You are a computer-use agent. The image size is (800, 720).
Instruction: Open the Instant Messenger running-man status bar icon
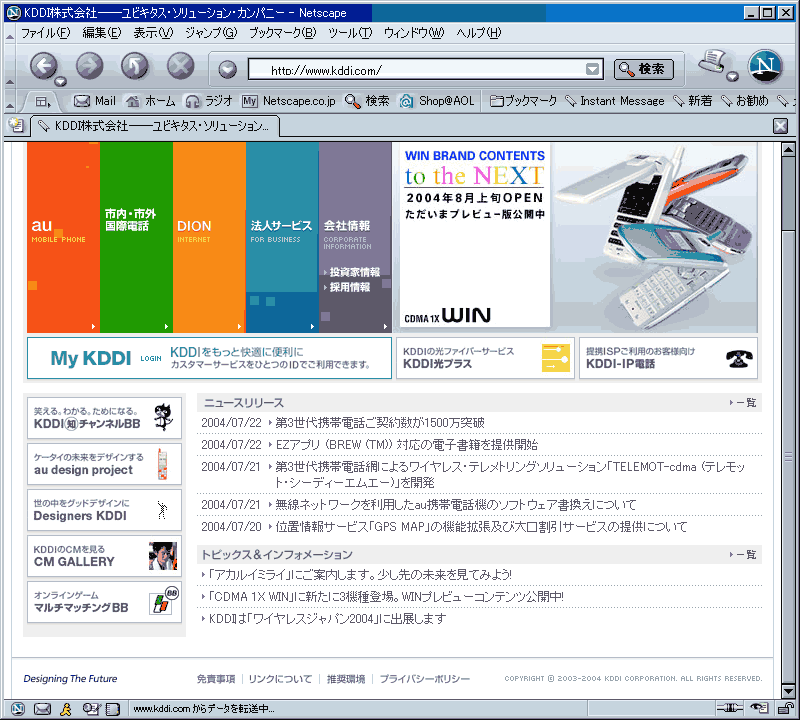pyautogui.click(x=66, y=708)
